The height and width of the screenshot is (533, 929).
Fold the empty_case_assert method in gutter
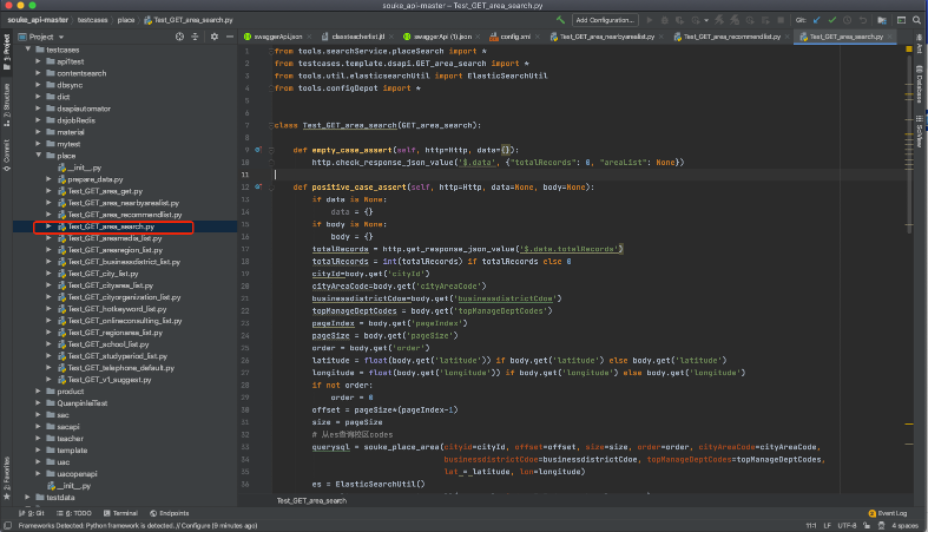[271, 150]
